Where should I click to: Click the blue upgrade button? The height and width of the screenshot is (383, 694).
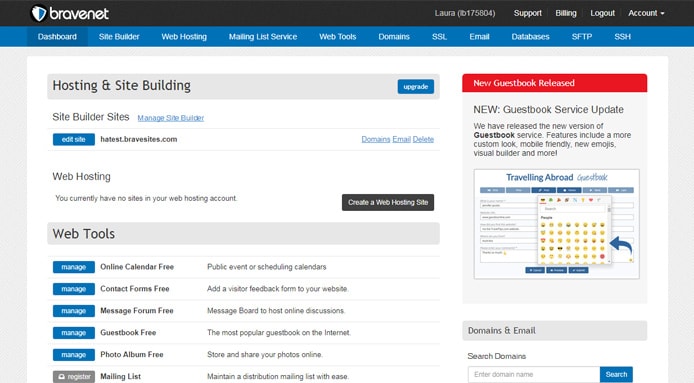pyautogui.click(x=416, y=87)
